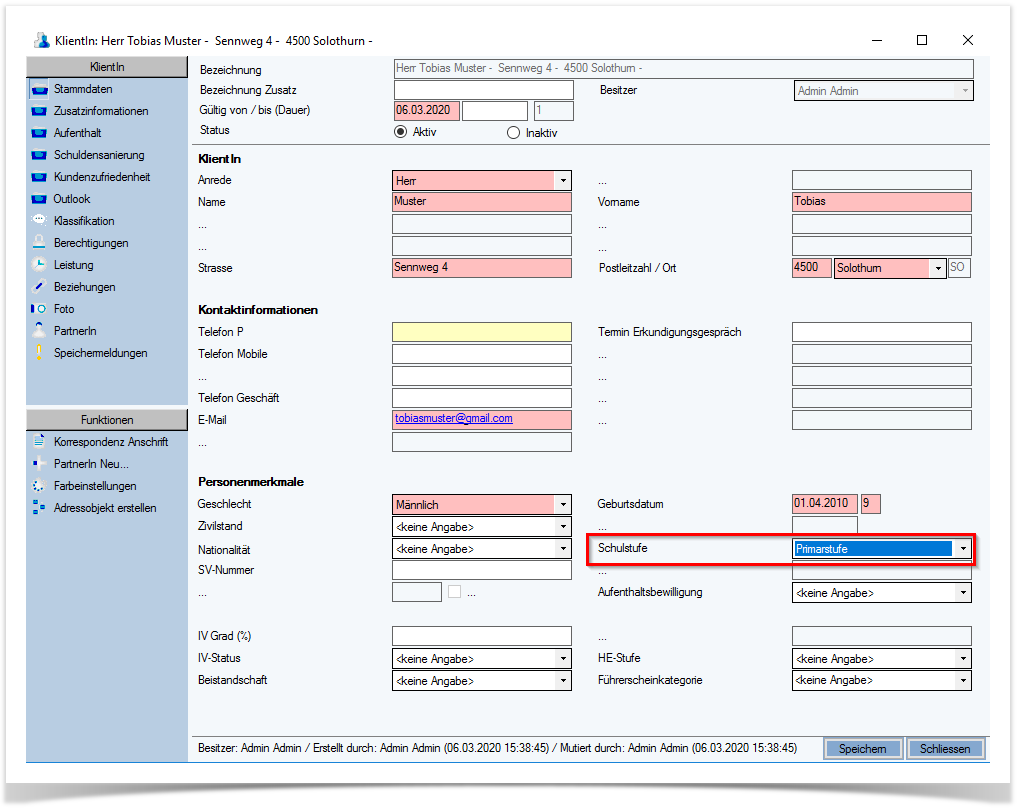Image resolution: width=1024 pixels, height=812 pixels.
Task: Run the Farbeinstellungen function
Action: coord(95,486)
